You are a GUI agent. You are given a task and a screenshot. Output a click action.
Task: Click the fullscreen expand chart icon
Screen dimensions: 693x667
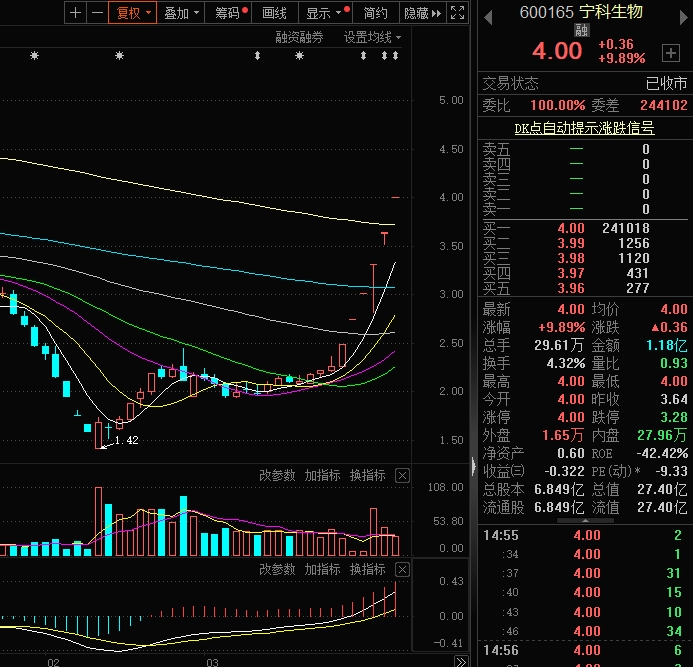(x=456, y=13)
